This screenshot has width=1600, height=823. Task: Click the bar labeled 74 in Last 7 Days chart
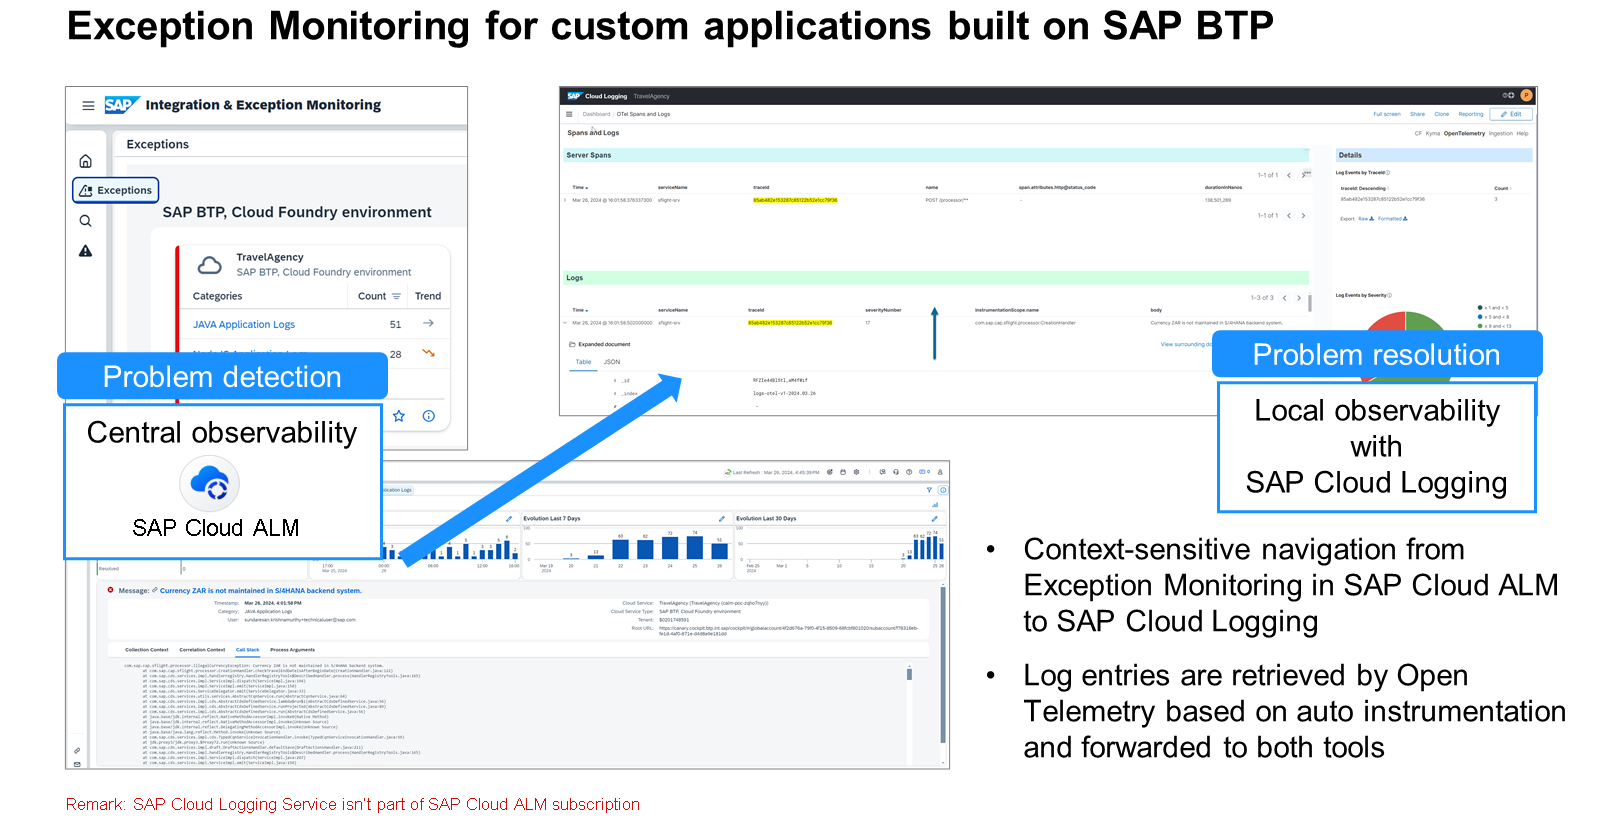[x=696, y=547]
